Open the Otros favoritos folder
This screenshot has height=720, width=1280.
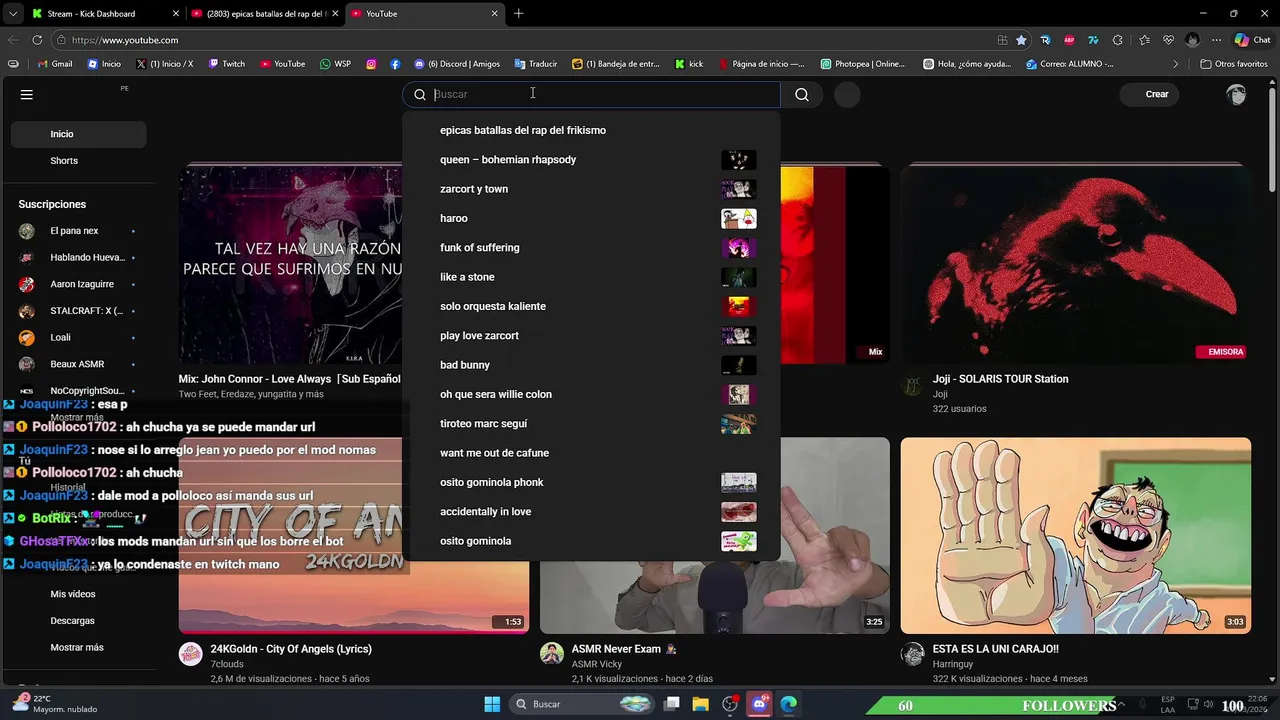(1234, 64)
